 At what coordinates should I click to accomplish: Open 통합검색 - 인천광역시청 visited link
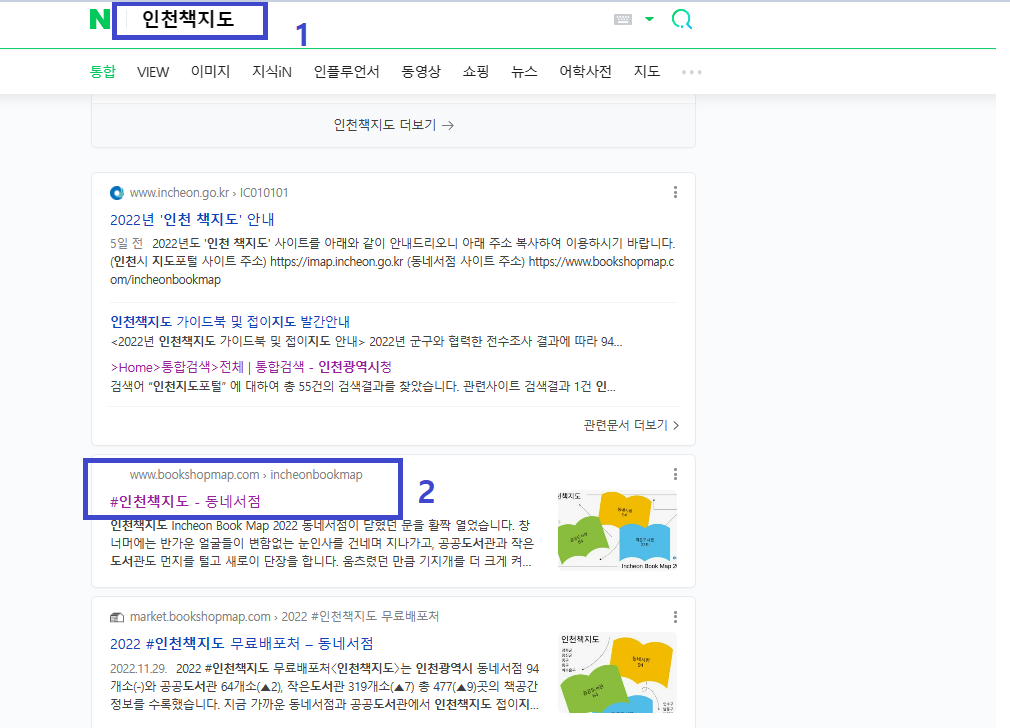click(251, 367)
